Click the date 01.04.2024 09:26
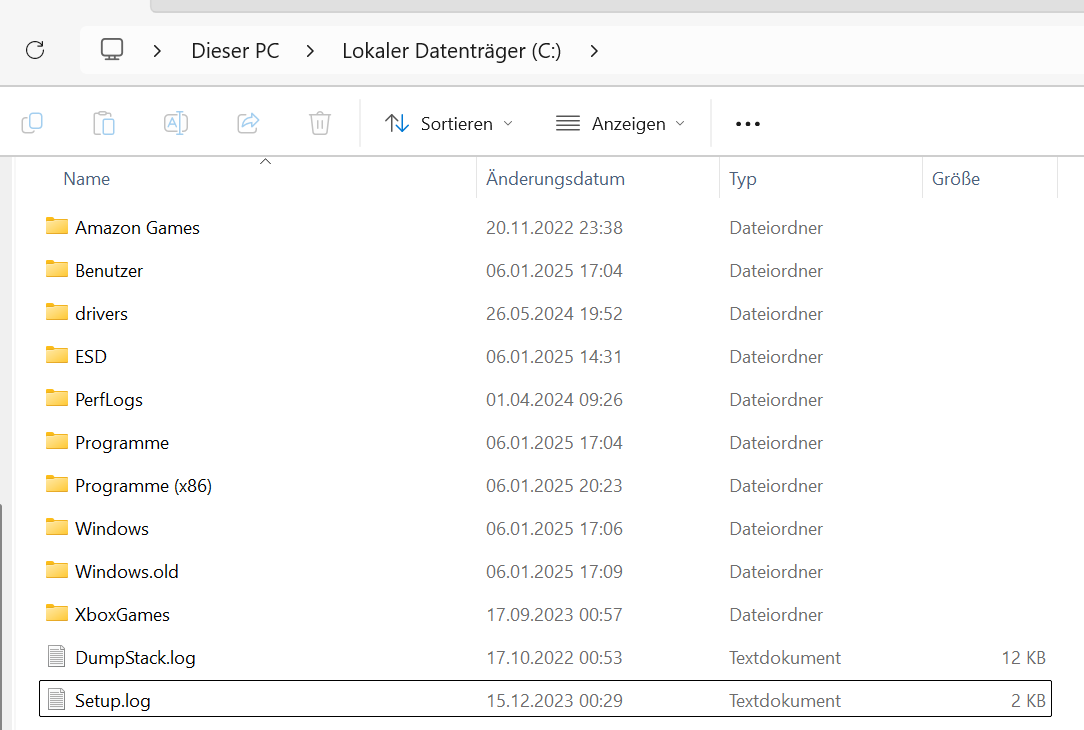The image size is (1084, 730). [554, 400]
